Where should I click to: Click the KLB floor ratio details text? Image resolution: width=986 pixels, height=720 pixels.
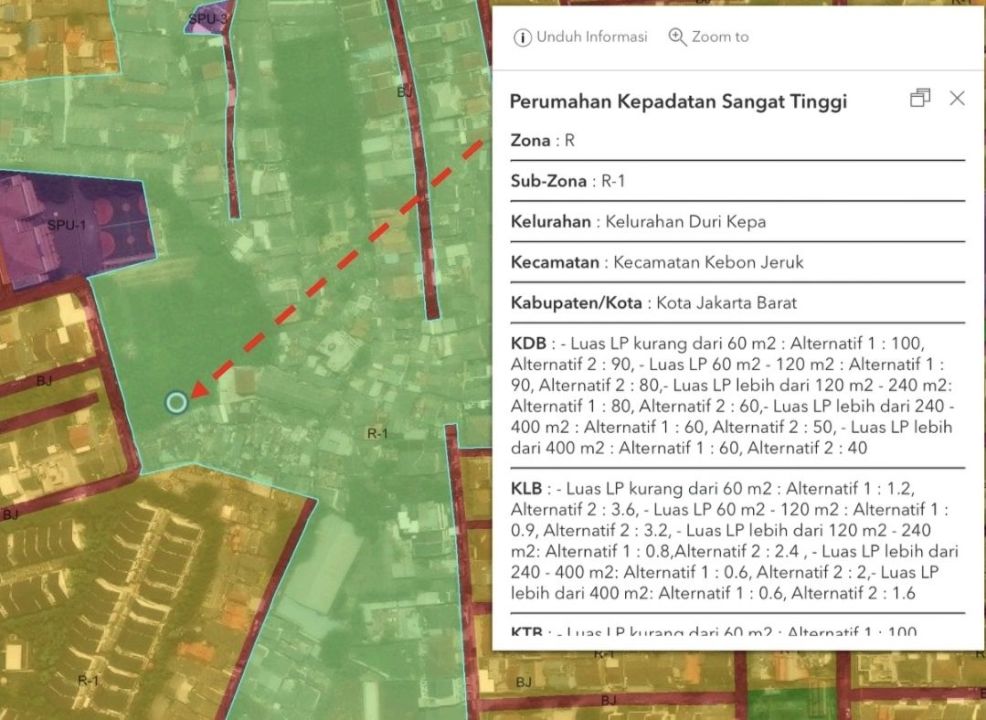735,540
